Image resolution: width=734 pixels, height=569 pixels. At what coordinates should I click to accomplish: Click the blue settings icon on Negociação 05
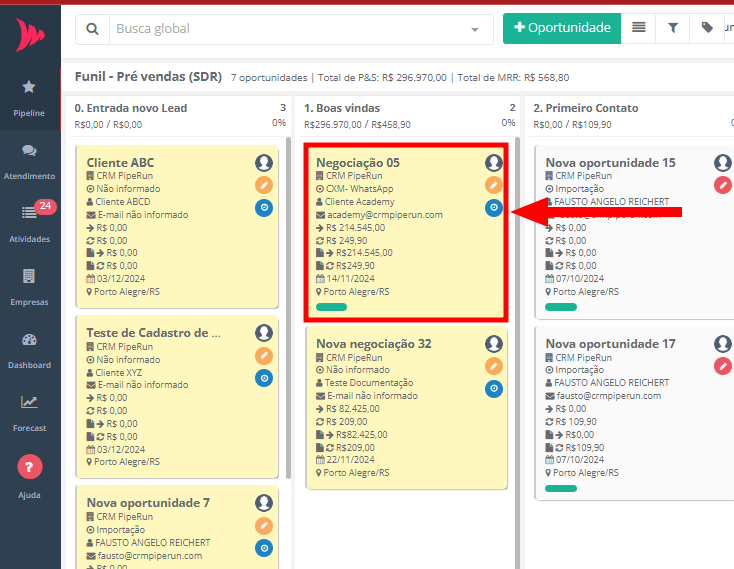pyautogui.click(x=494, y=208)
